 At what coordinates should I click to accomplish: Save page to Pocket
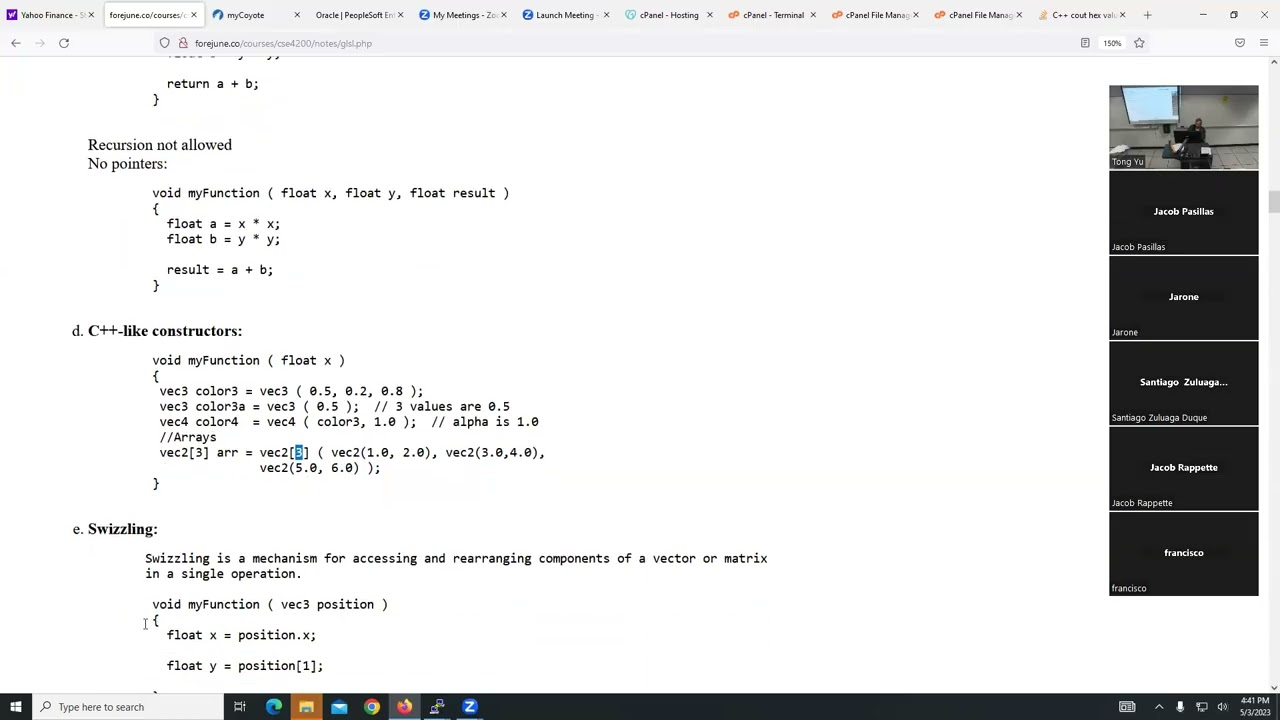pyautogui.click(x=1240, y=43)
